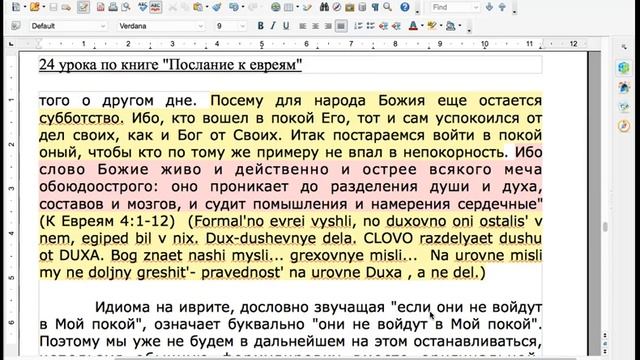Select the Format Paintbrush tool
This screenshot has width=640, height=360.
pos(217,7)
